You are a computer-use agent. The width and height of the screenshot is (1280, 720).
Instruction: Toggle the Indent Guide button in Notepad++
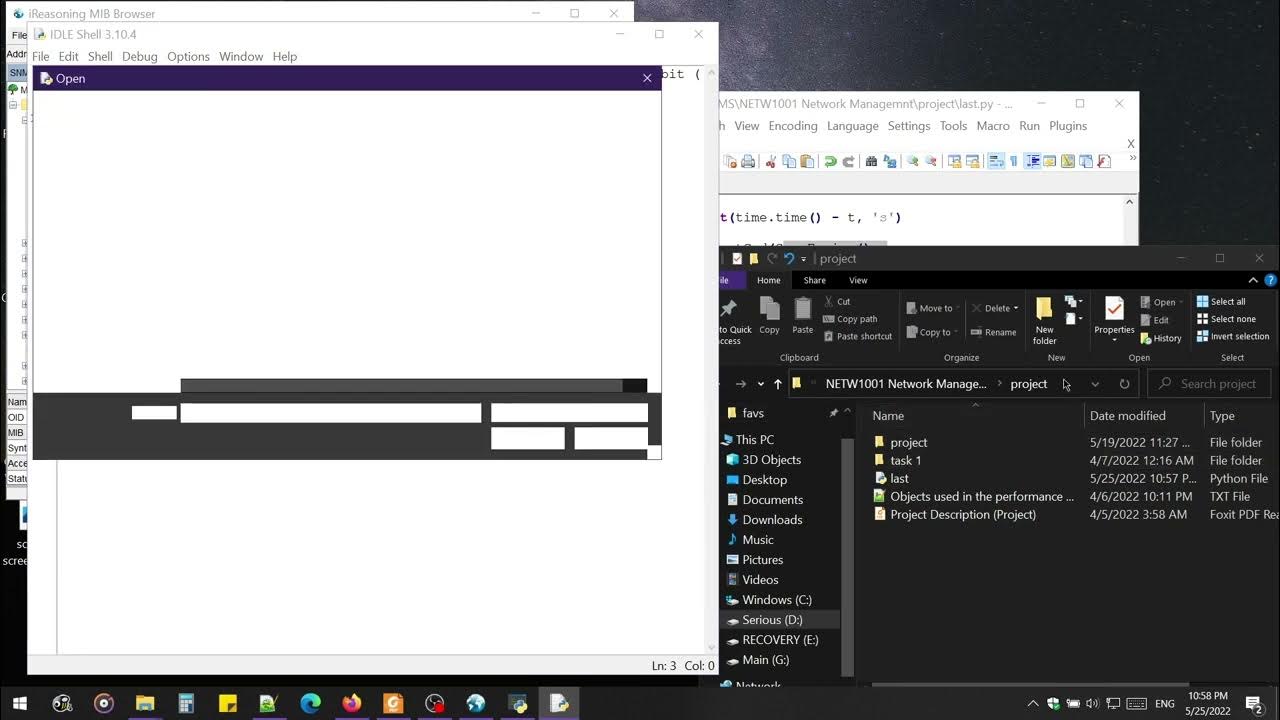click(1032, 161)
